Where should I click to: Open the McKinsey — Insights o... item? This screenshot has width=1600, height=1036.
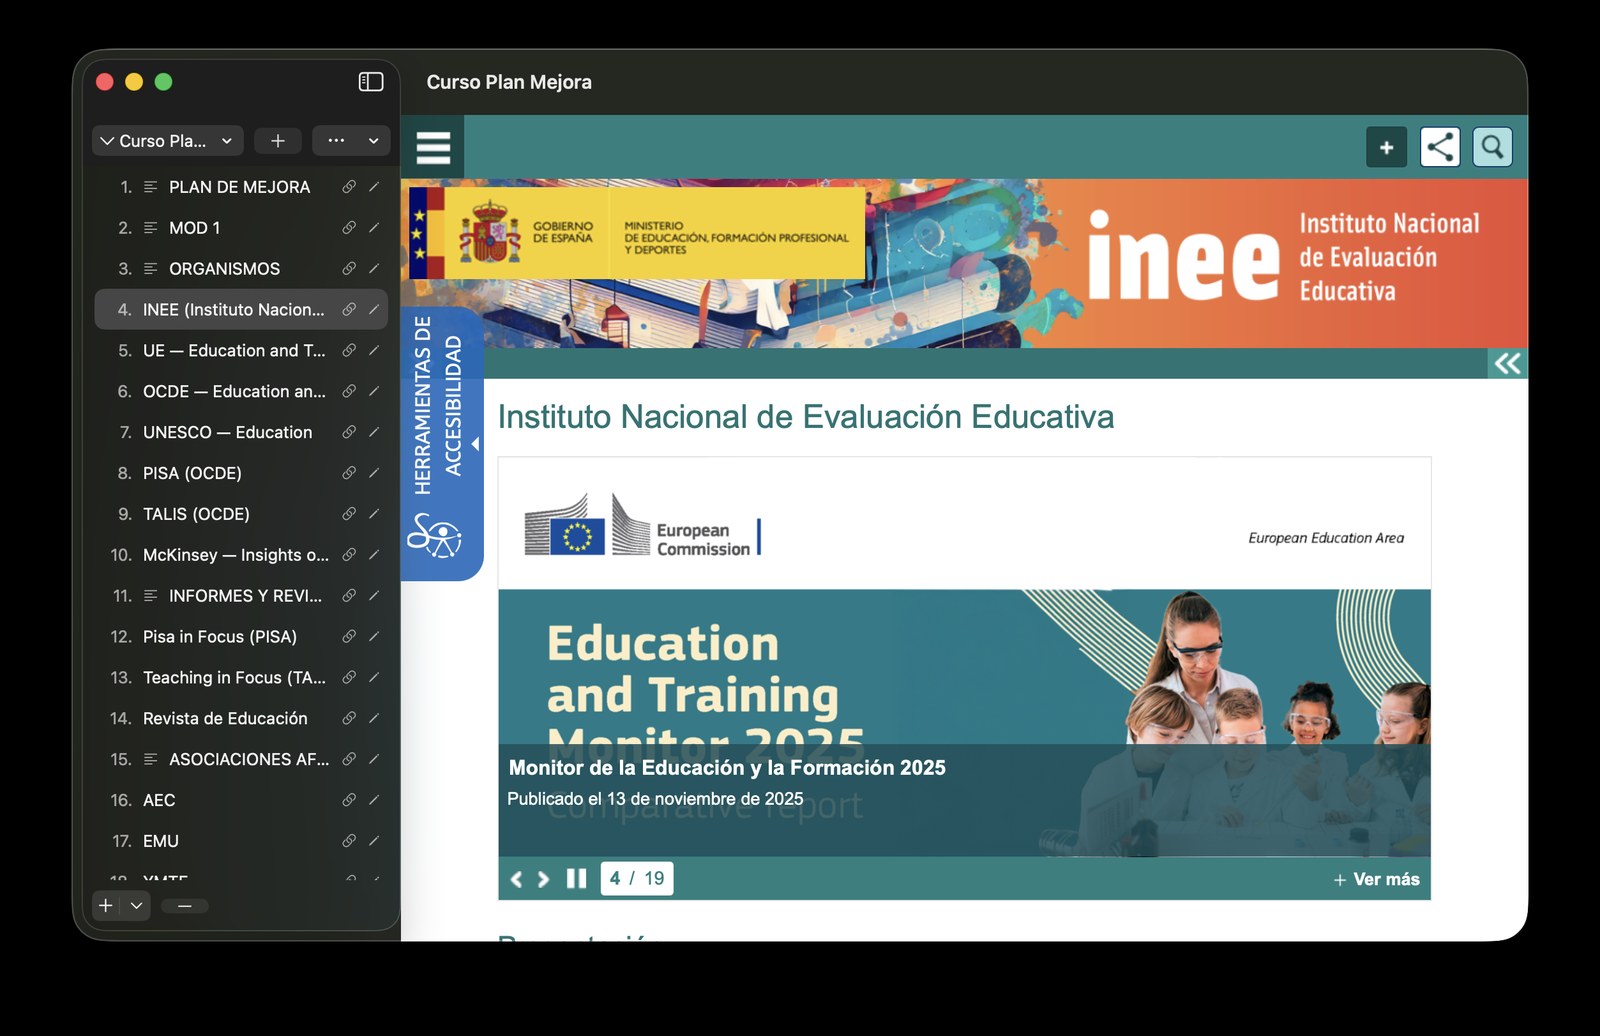[x=240, y=555]
